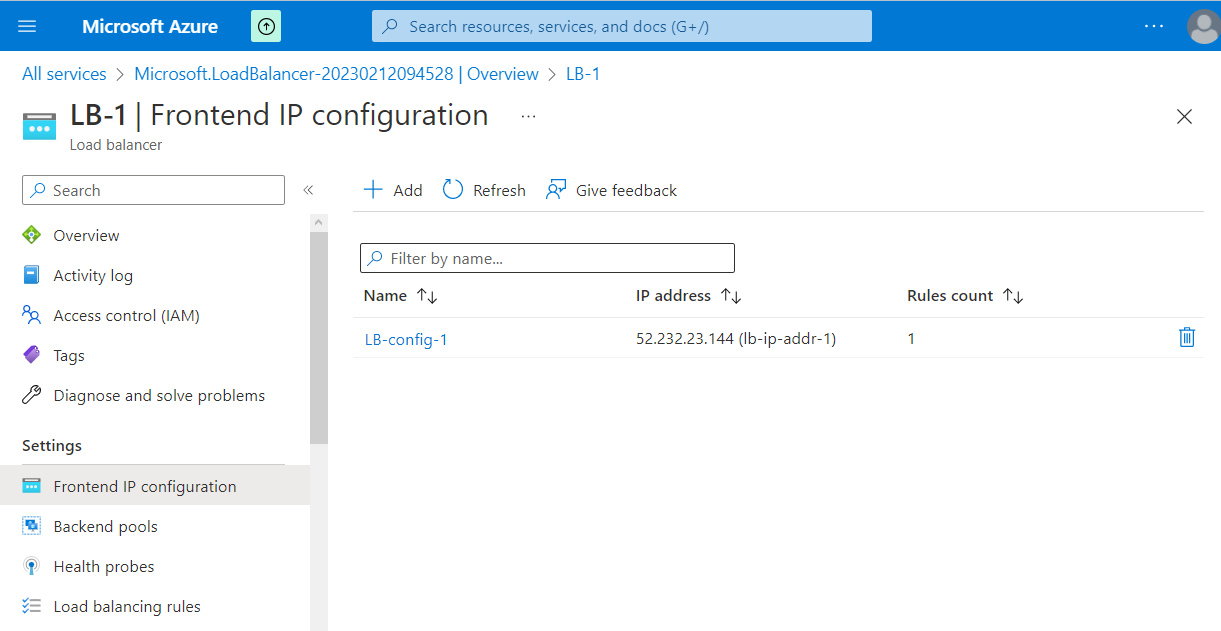Viewport: 1221px width, 631px height.
Task: Close the Frontend IP configuration blade
Action: [x=1184, y=117]
